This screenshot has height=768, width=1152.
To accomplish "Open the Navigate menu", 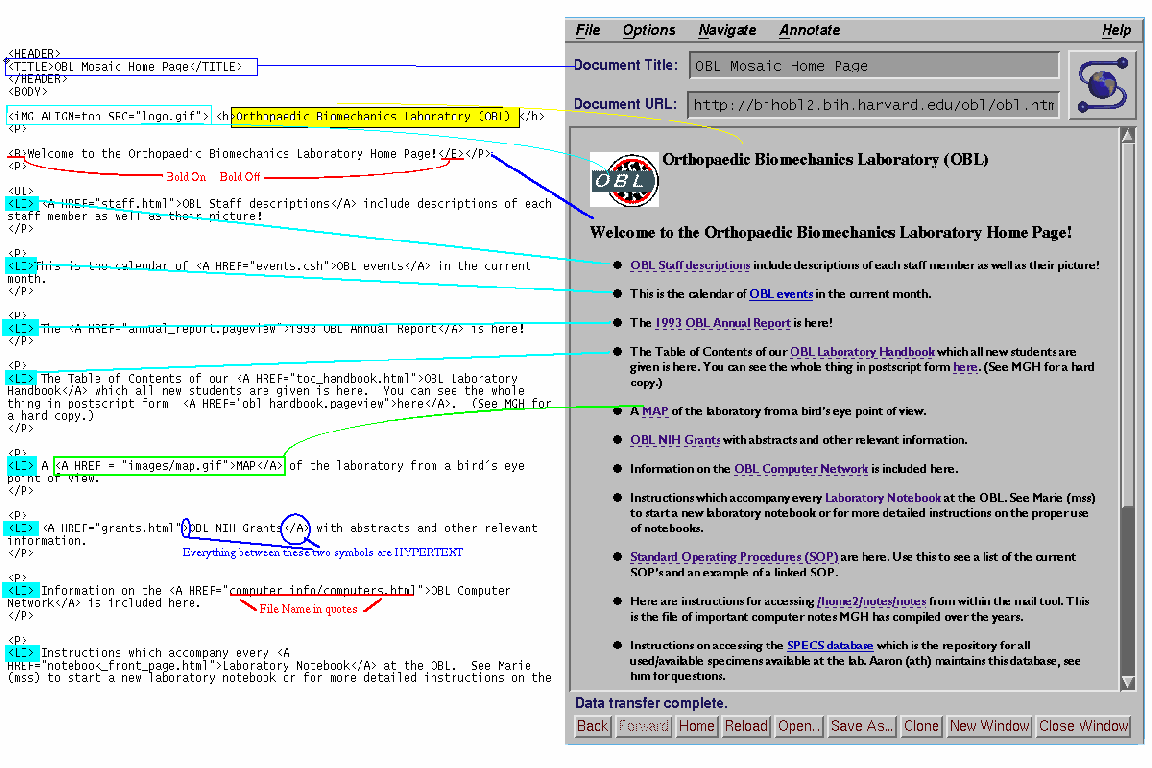I will [727, 30].
